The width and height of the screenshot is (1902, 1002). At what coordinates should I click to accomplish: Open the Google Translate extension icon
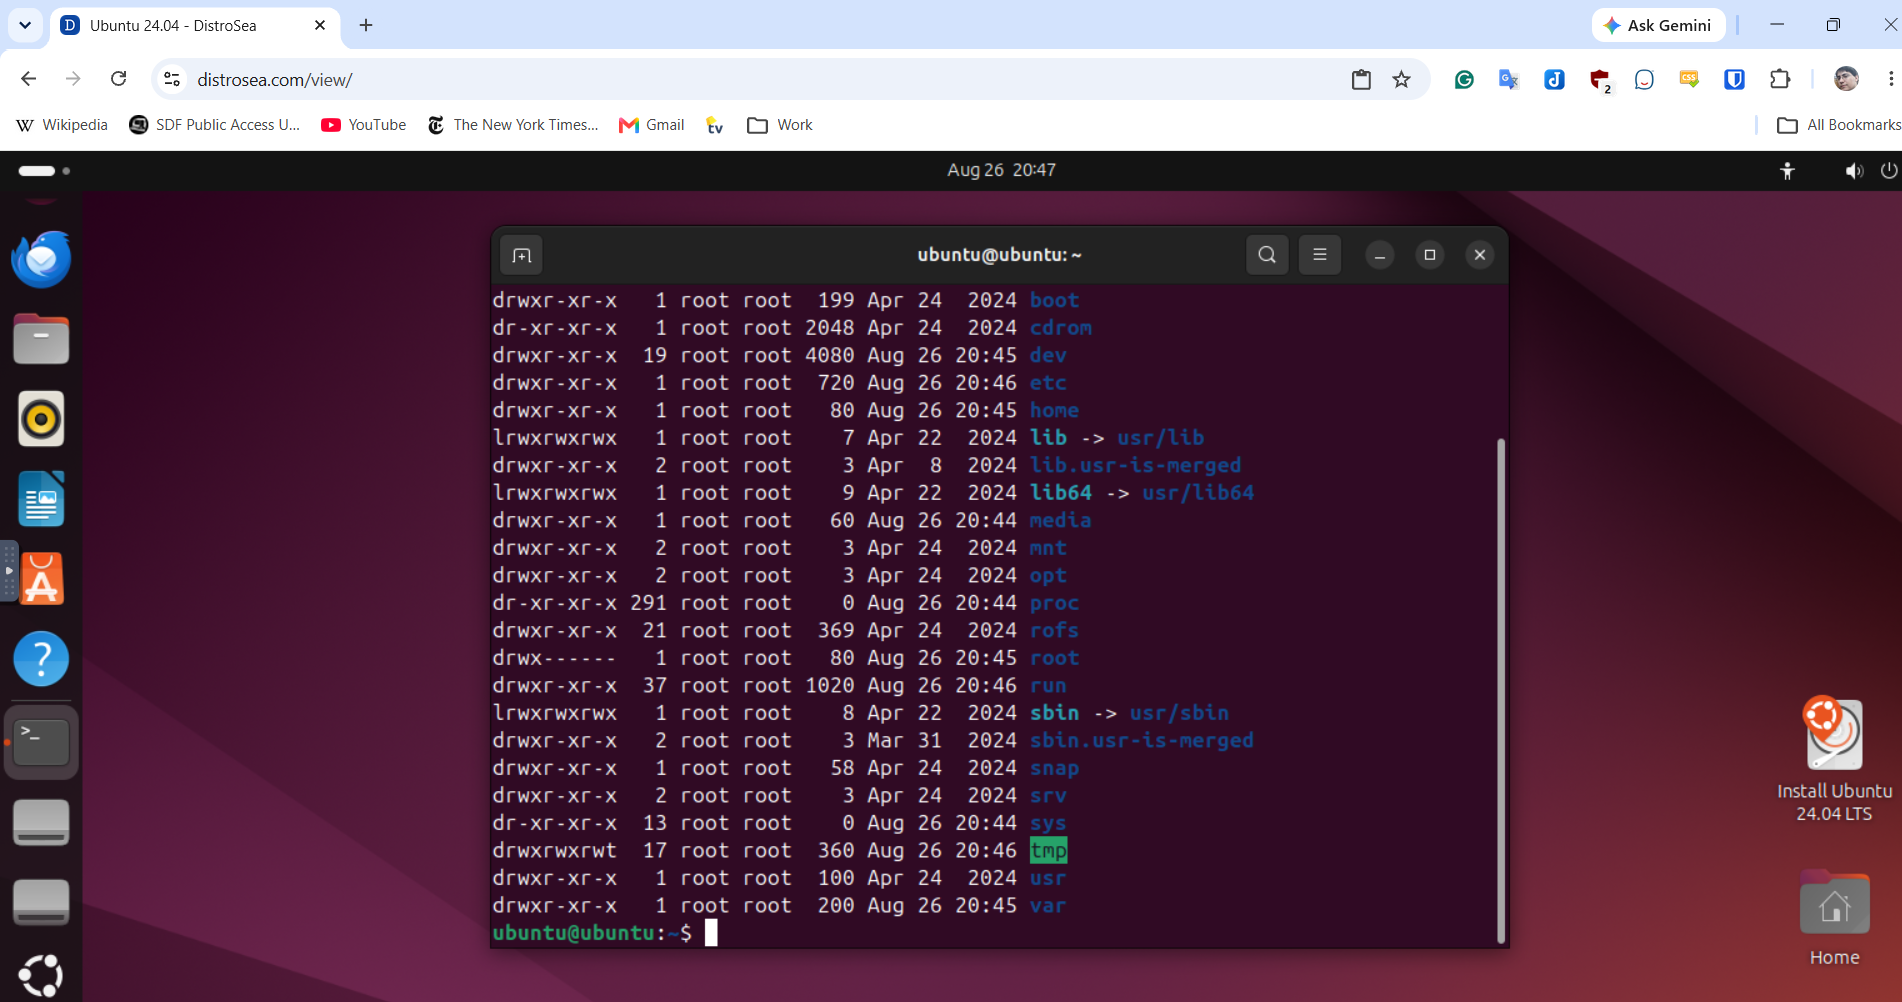(1509, 79)
